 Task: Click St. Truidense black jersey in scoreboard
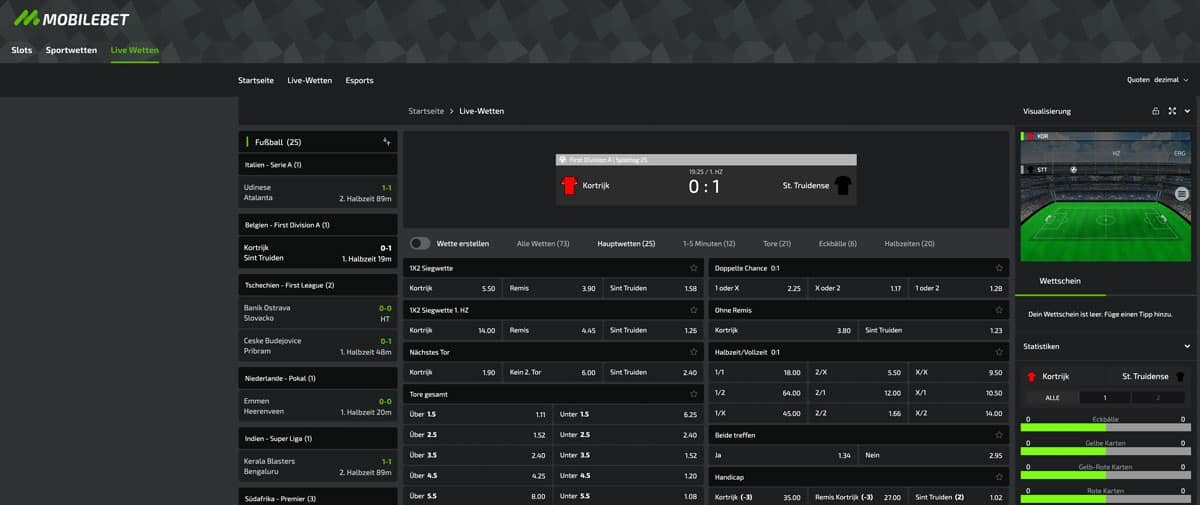point(842,185)
